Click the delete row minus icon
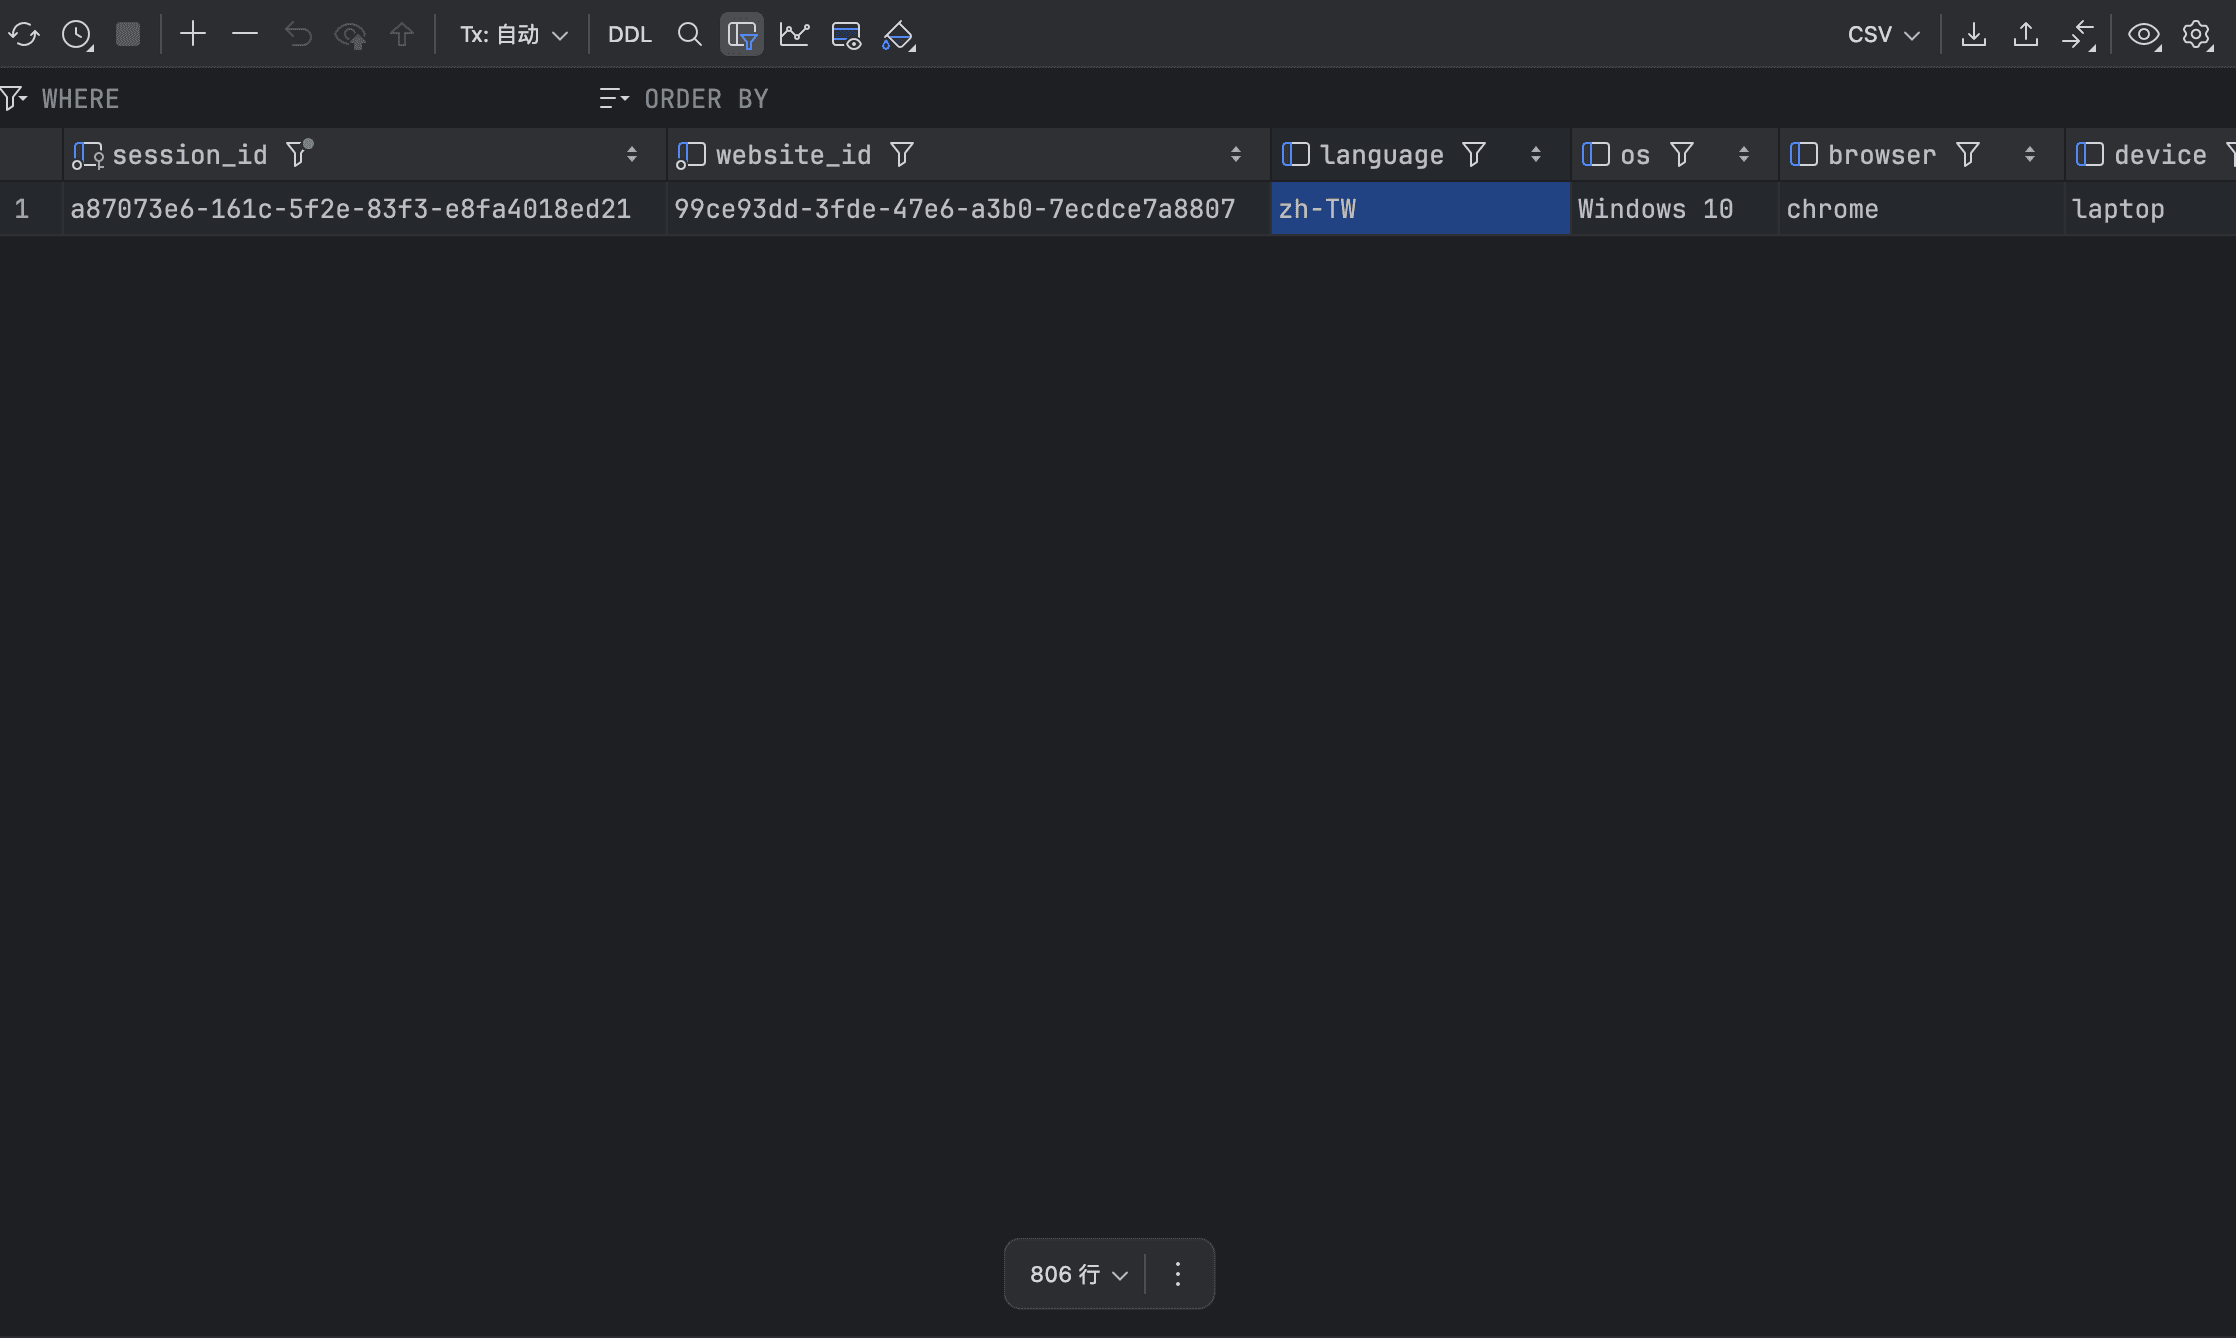2236x1338 pixels. pos(245,35)
